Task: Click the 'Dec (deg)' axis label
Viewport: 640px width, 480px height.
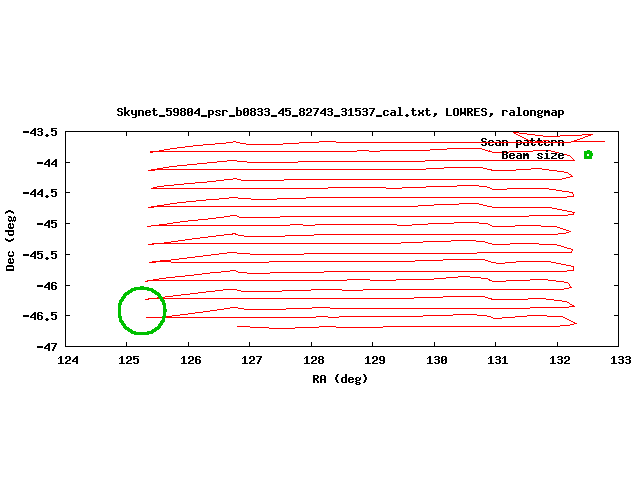Action: (10, 240)
